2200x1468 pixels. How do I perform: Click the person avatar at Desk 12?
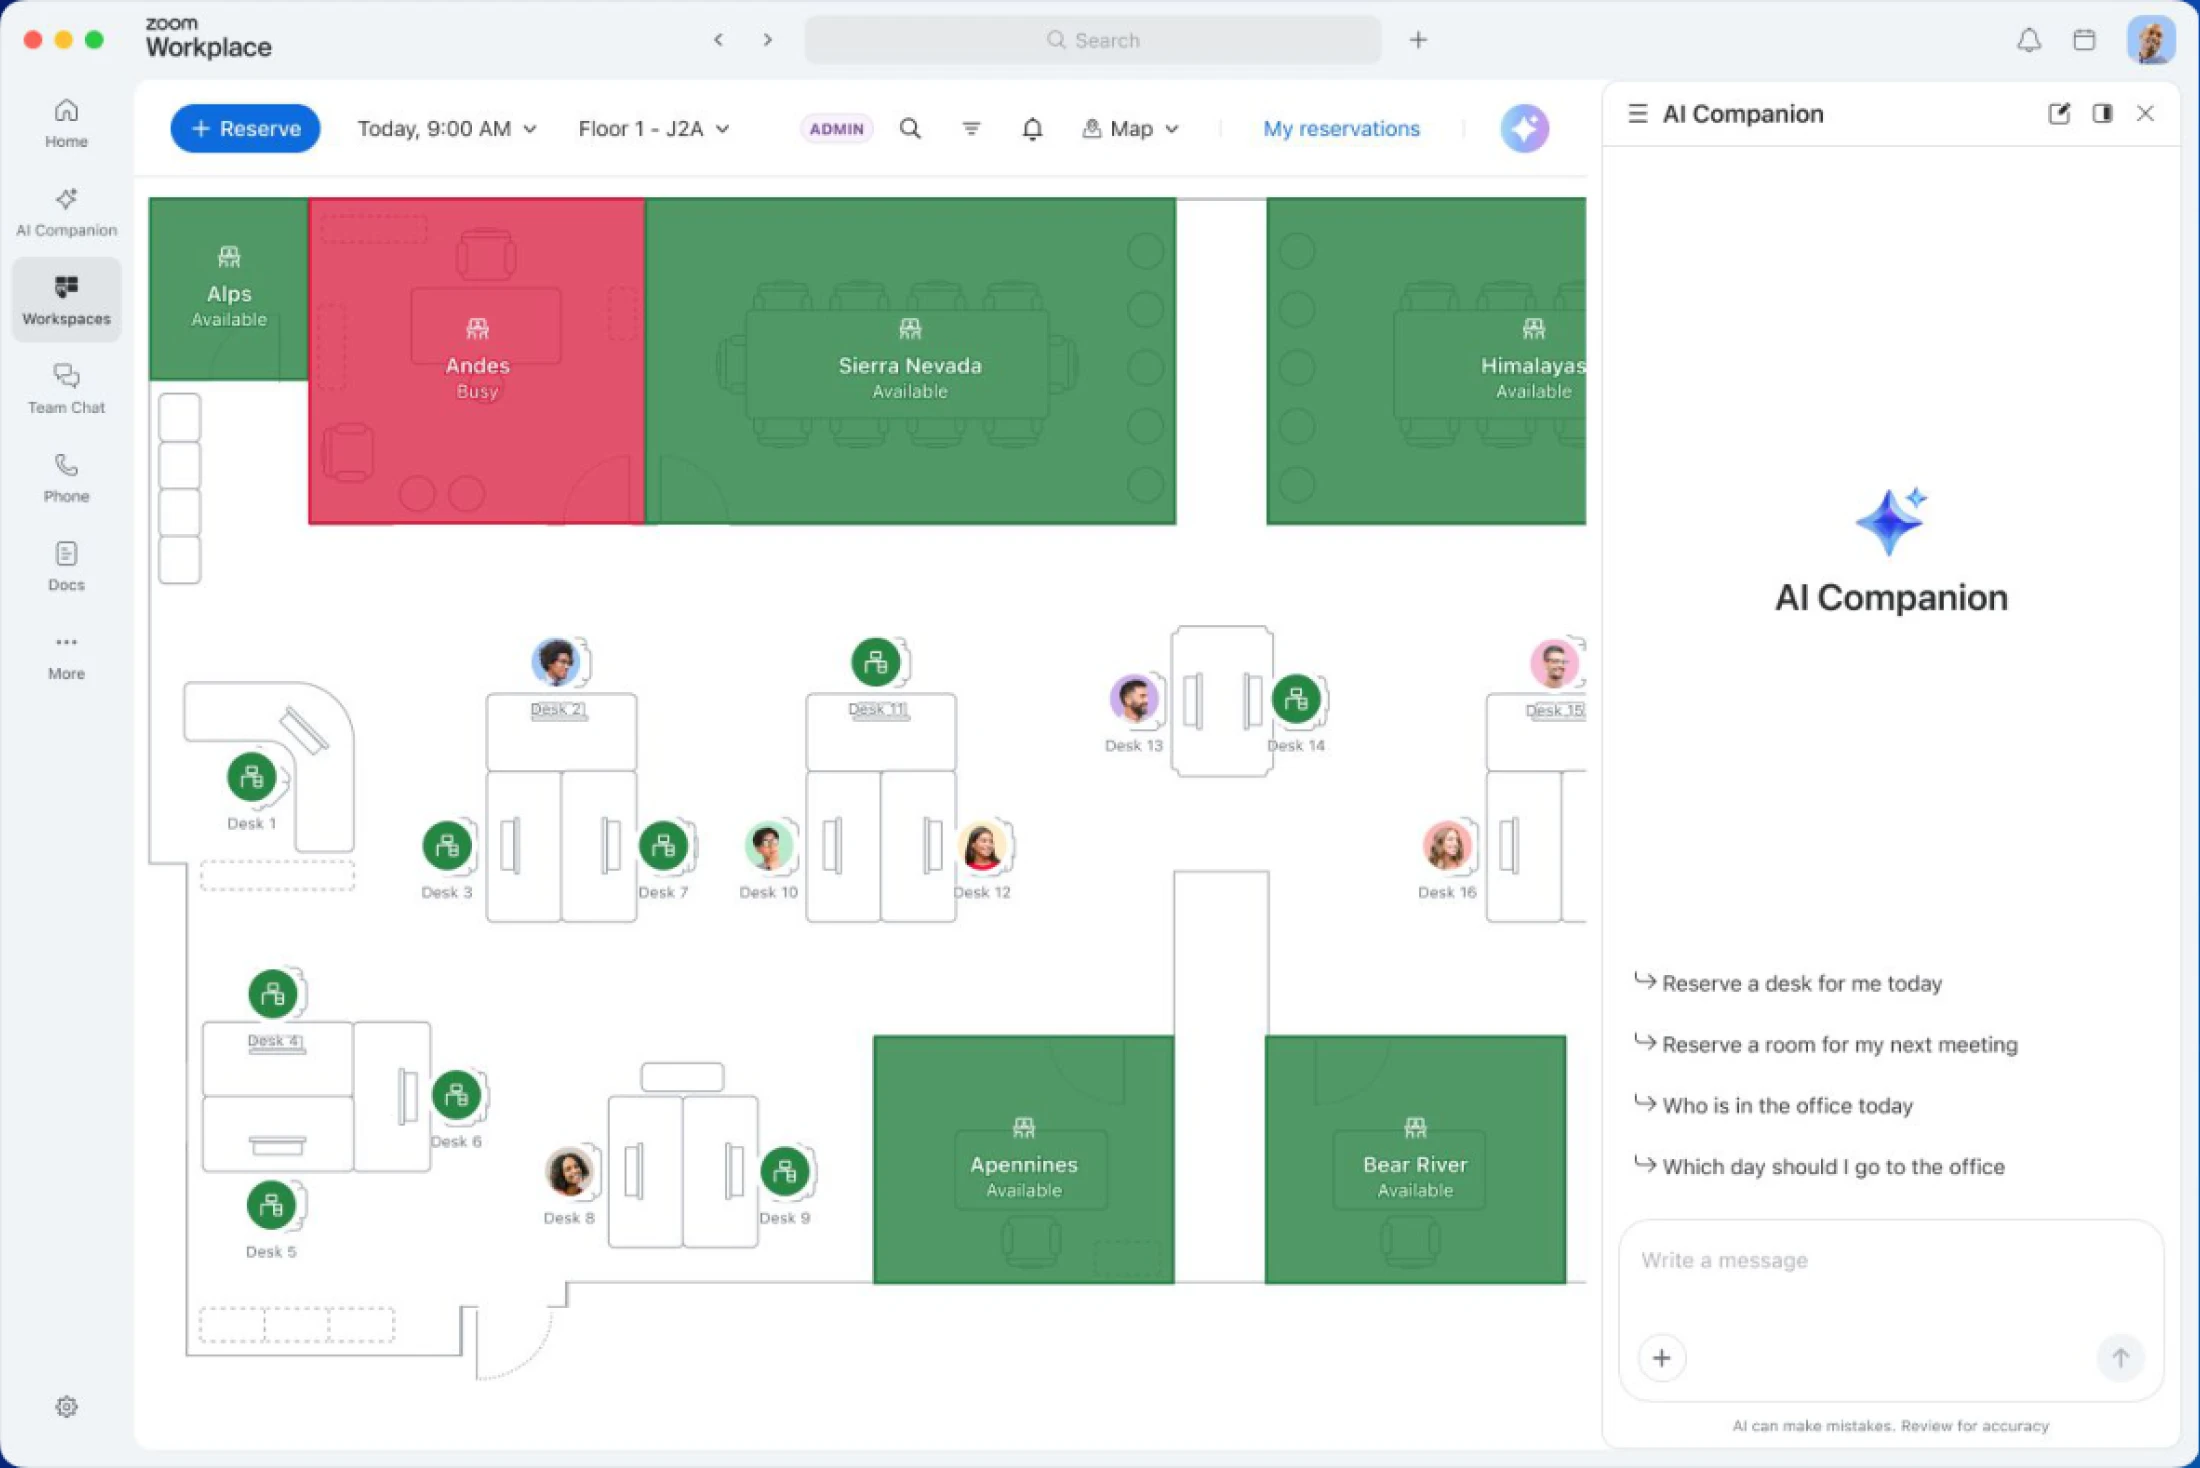(x=982, y=846)
